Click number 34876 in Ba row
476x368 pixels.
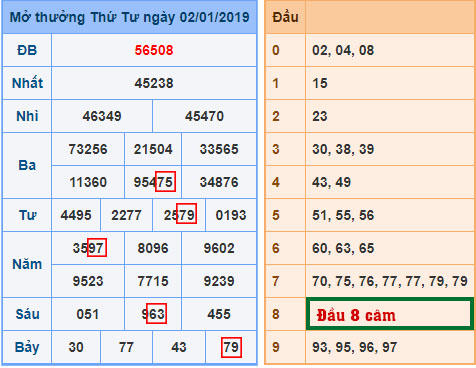[x=219, y=182]
